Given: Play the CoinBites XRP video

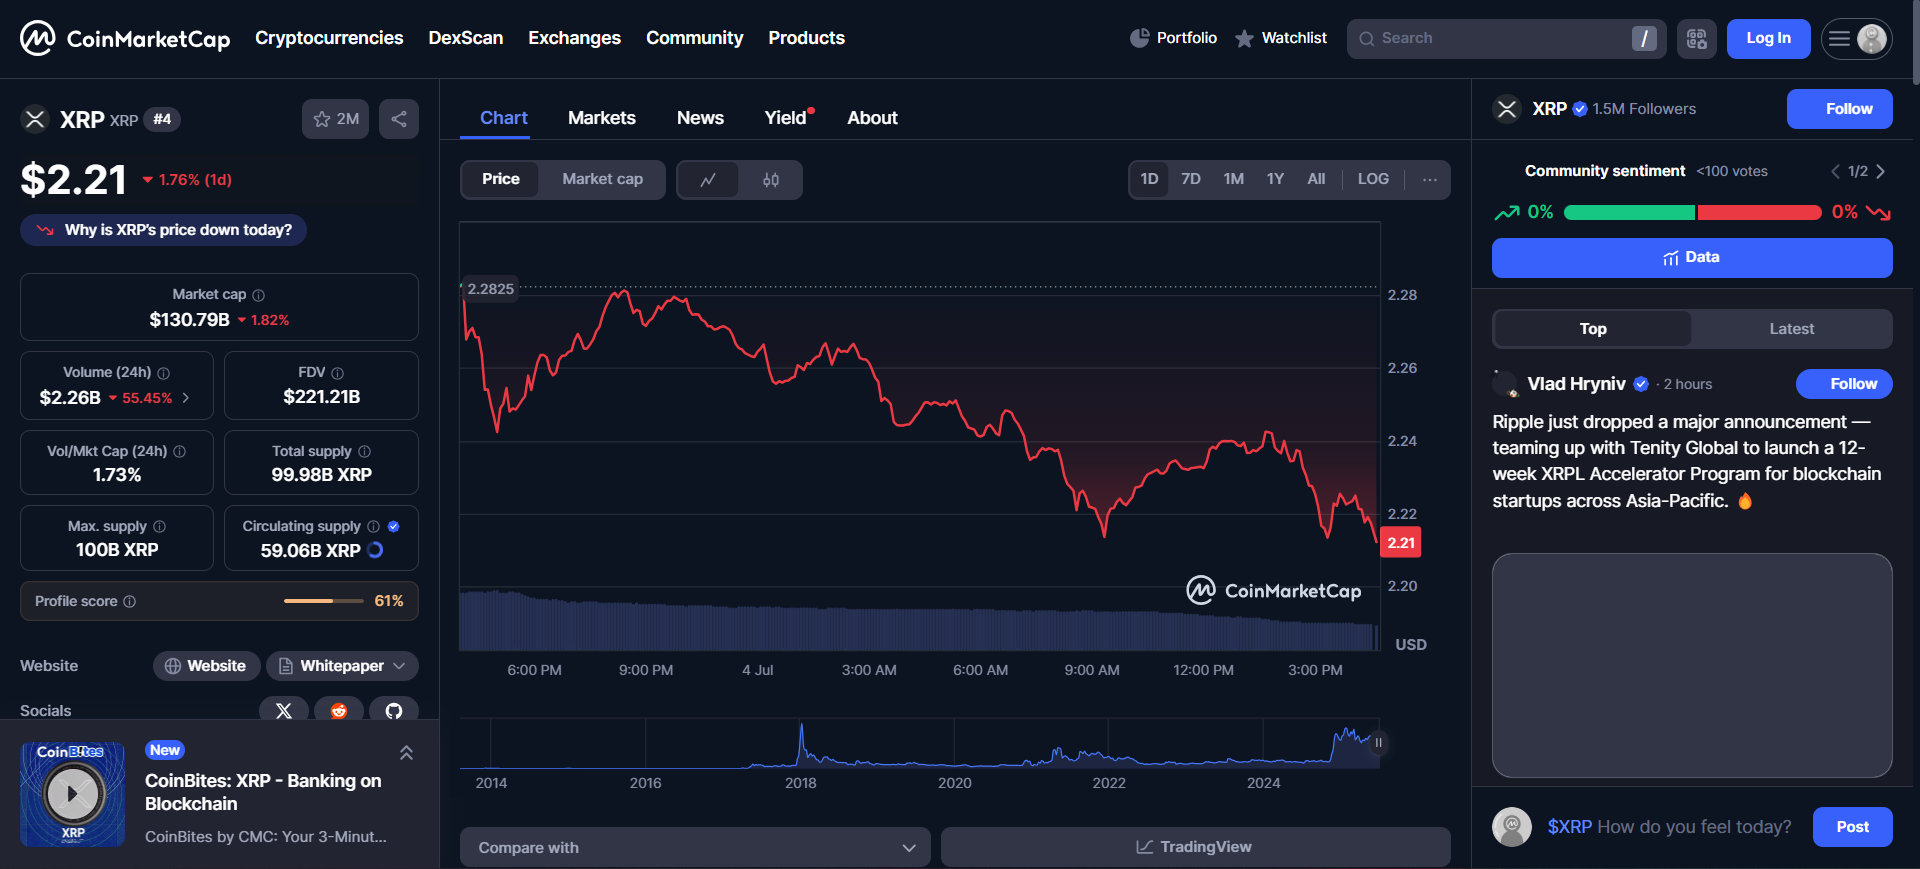Looking at the screenshot, I should (x=73, y=794).
